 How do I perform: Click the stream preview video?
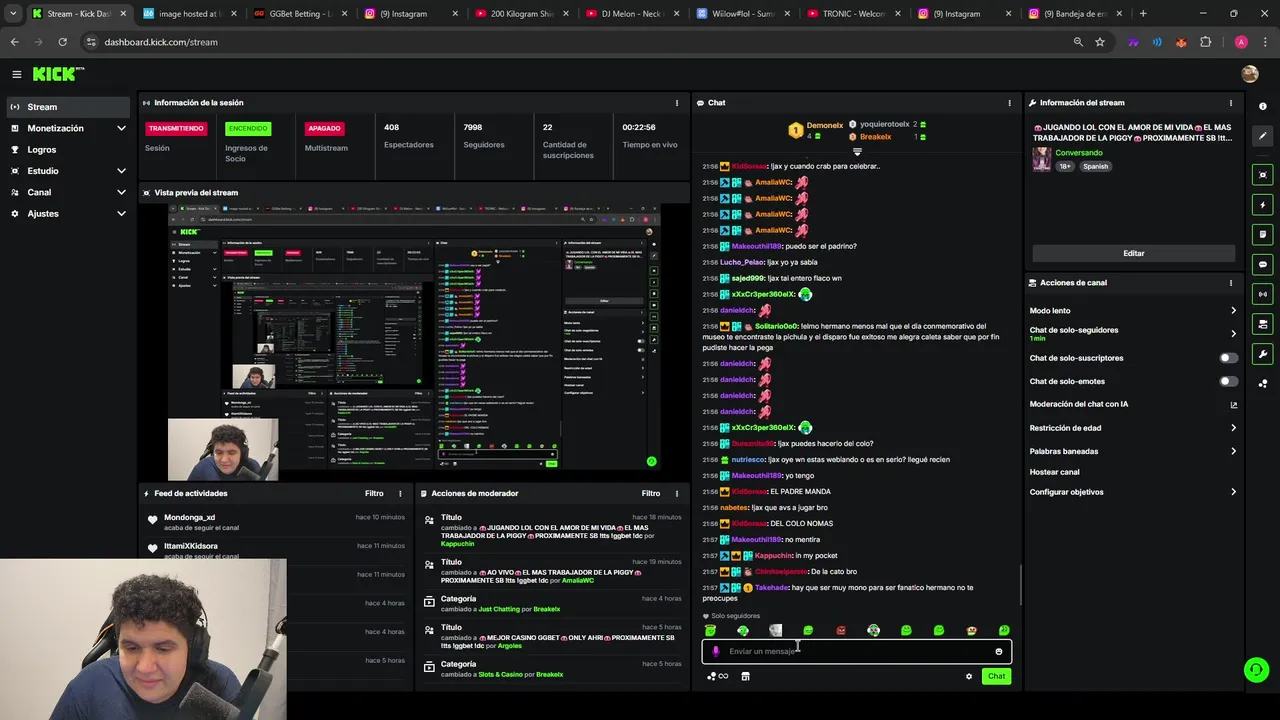tap(414, 341)
